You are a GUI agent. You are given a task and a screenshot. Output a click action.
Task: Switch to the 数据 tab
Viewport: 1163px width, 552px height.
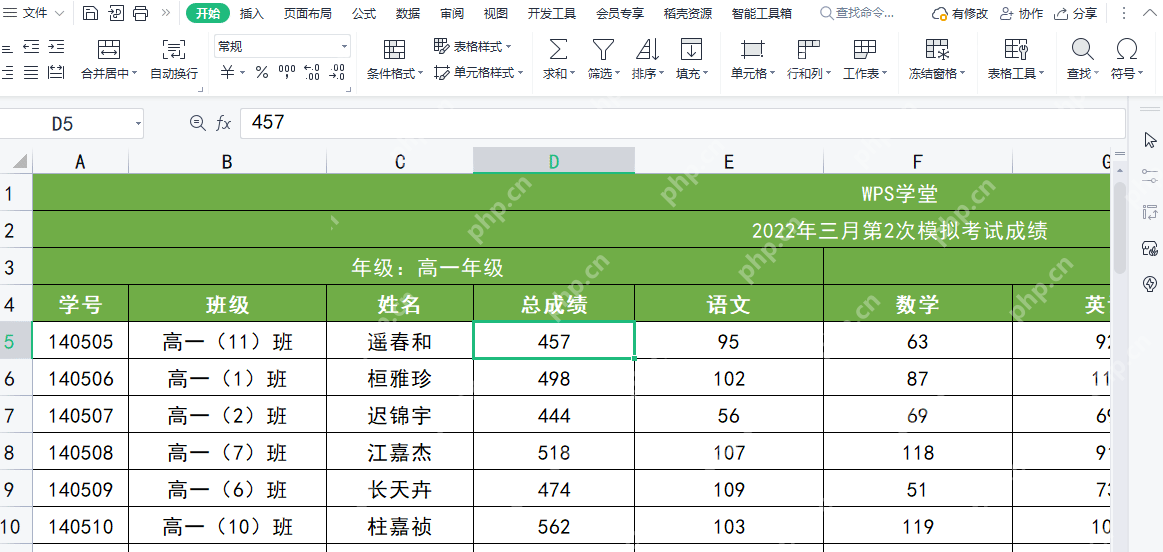pos(407,13)
